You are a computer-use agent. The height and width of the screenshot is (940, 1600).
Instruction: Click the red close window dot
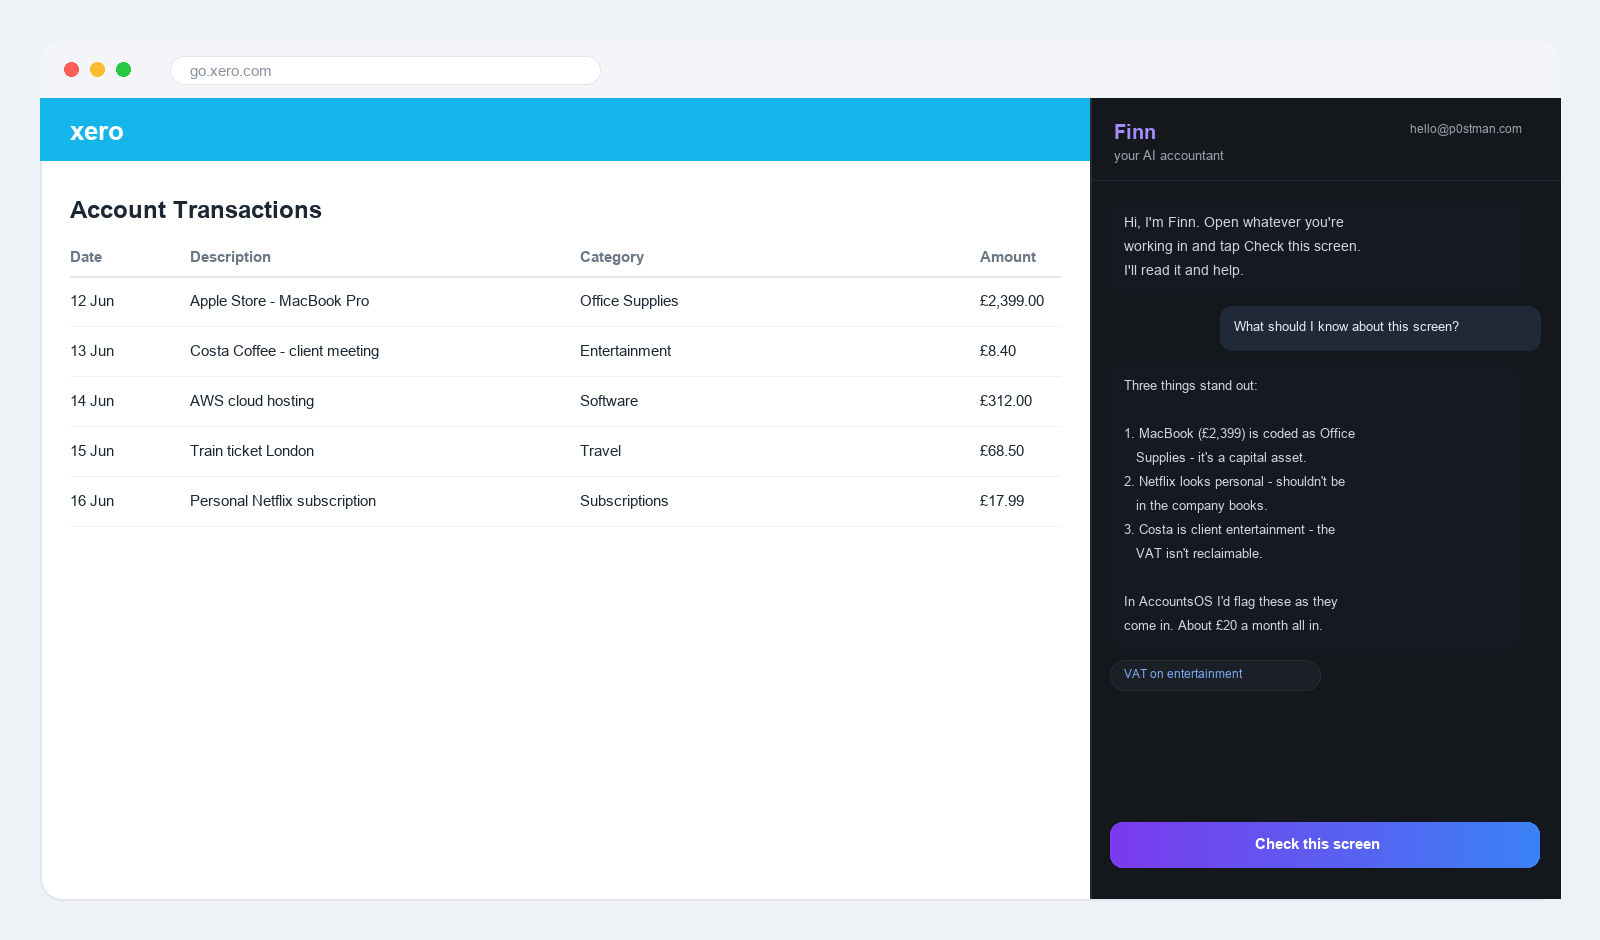[72, 69]
